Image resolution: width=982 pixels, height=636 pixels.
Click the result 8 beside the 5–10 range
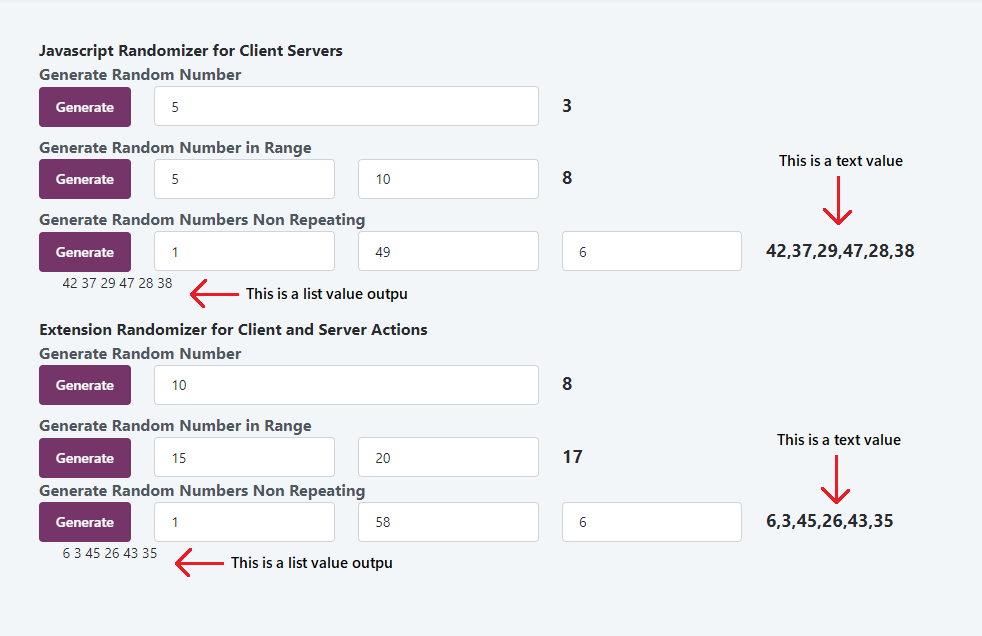coord(567,178)
